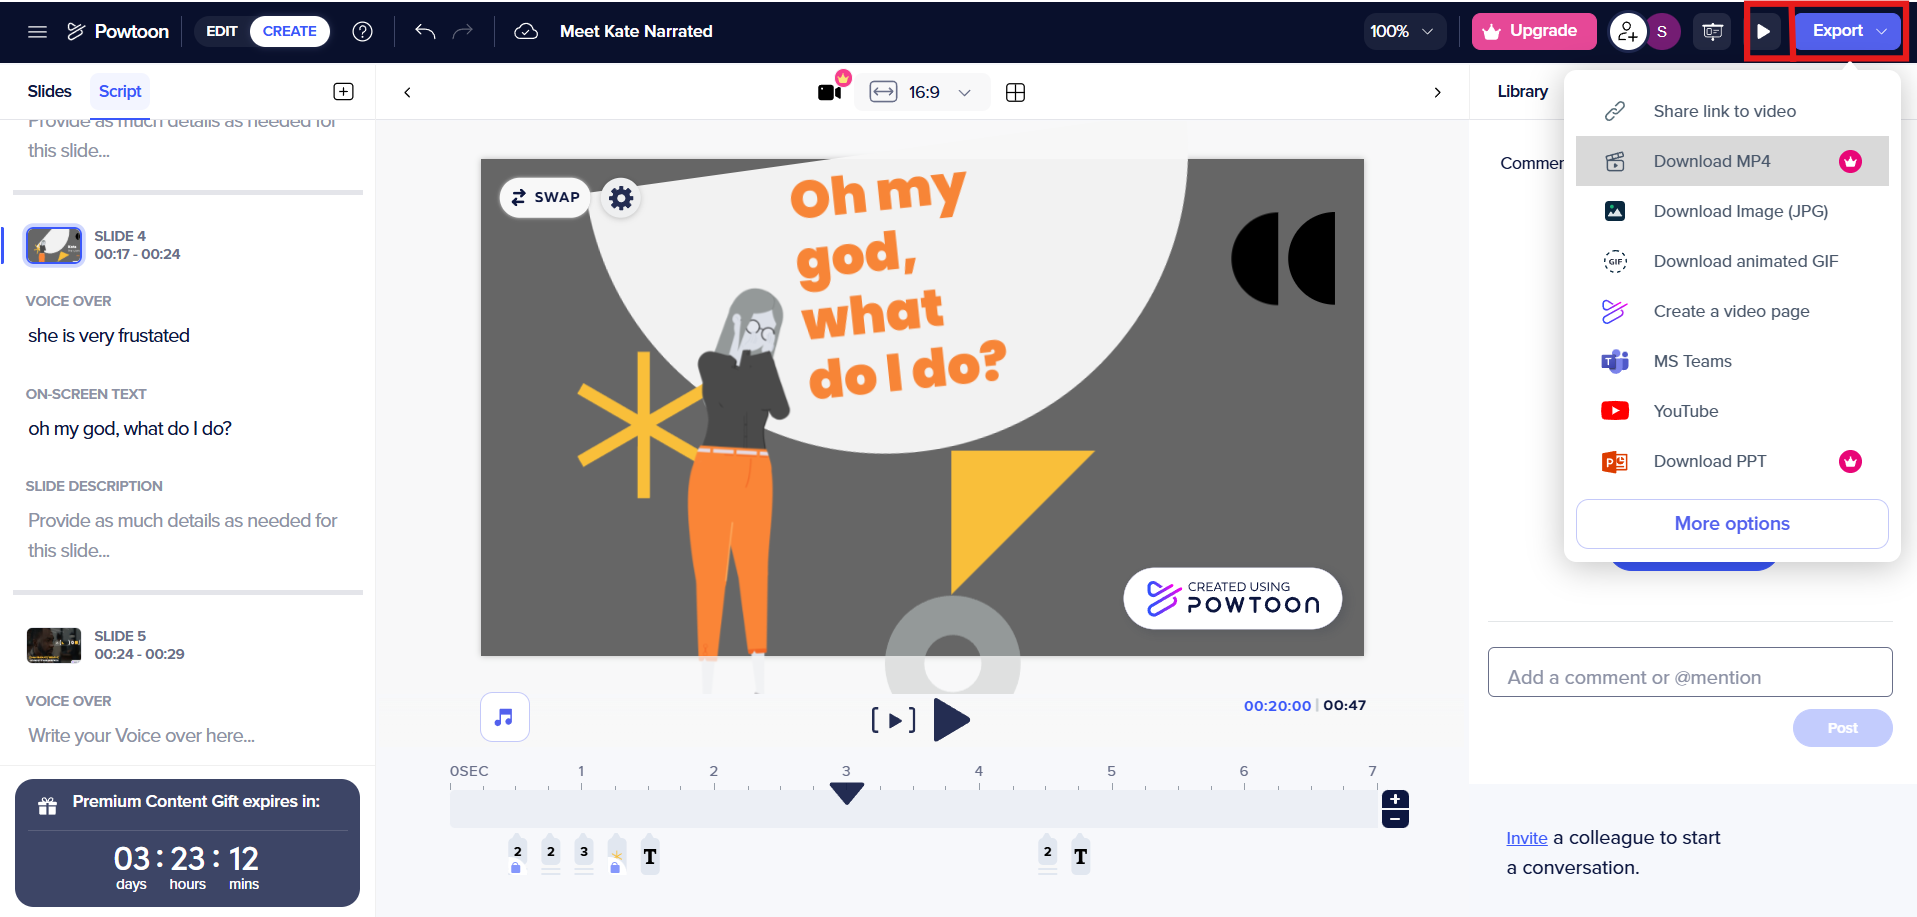Open presentation mode icon in top bar

[1713, 32]
